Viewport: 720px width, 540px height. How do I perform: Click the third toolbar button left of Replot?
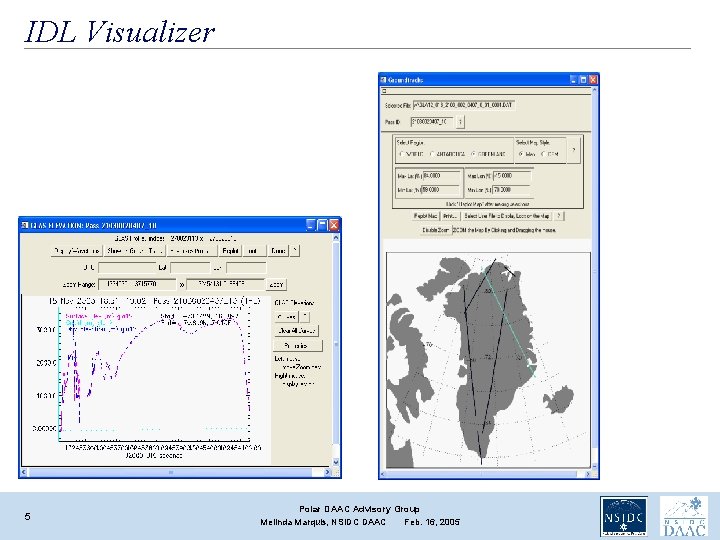click(x=191, y=251)
